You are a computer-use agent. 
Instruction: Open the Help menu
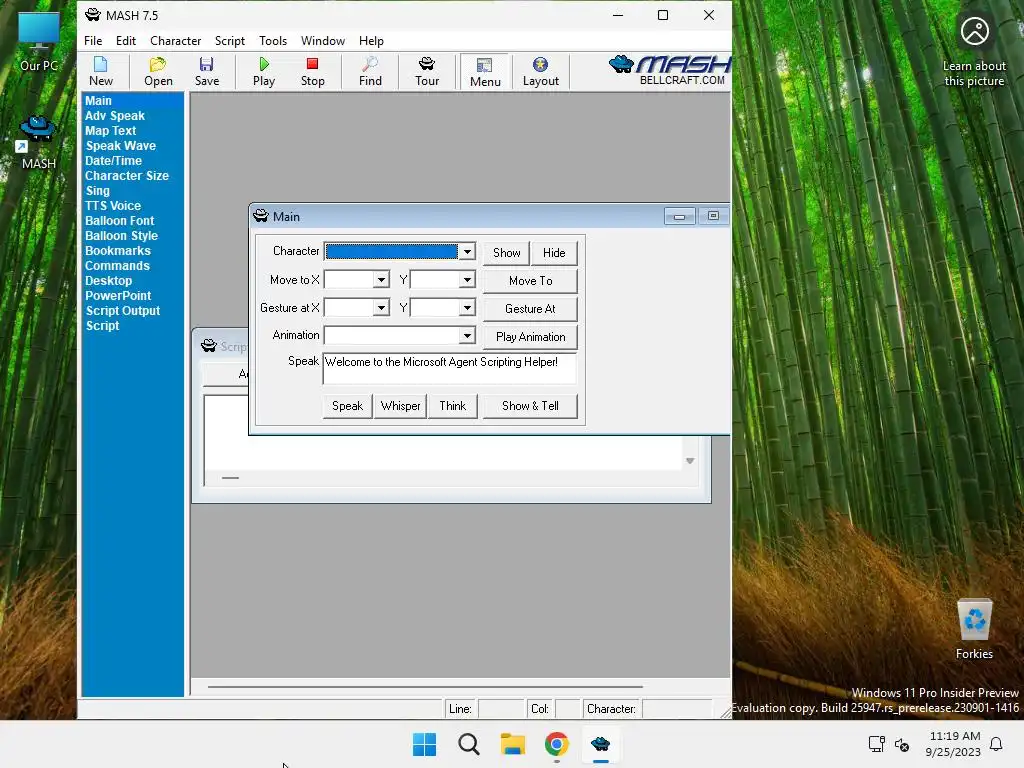pos(371,40)
